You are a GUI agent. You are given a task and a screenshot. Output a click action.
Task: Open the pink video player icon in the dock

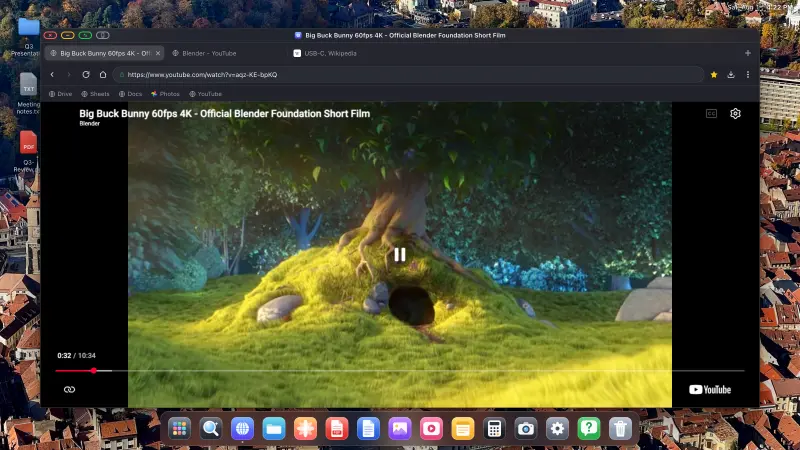[x=431, y=429]
